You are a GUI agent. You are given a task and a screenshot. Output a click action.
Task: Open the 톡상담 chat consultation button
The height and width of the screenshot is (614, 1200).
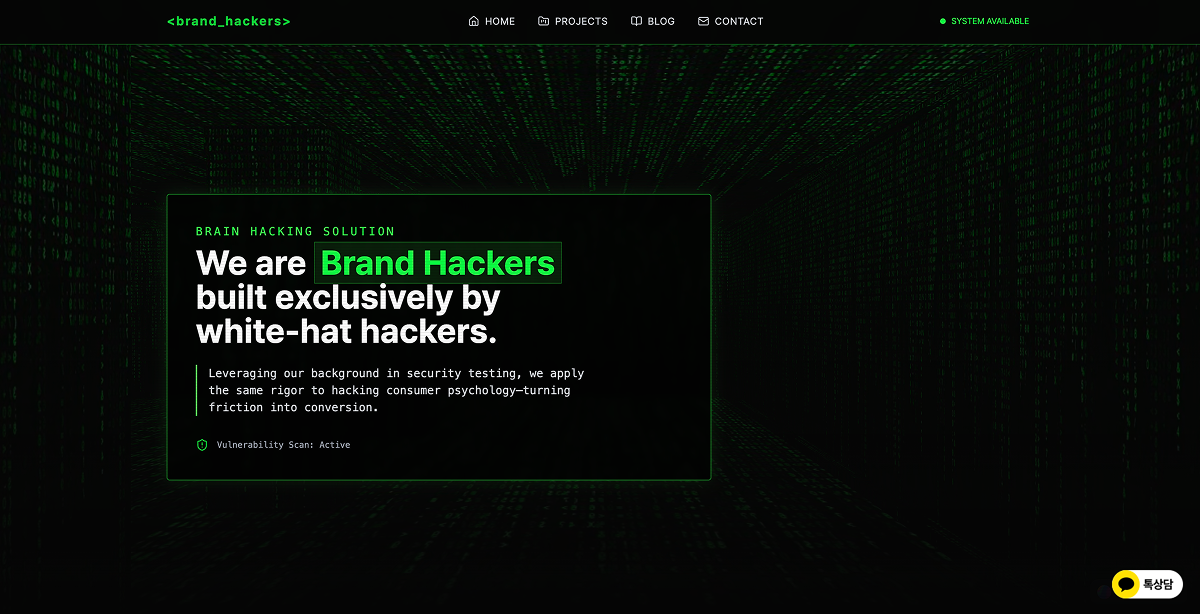1147,584
